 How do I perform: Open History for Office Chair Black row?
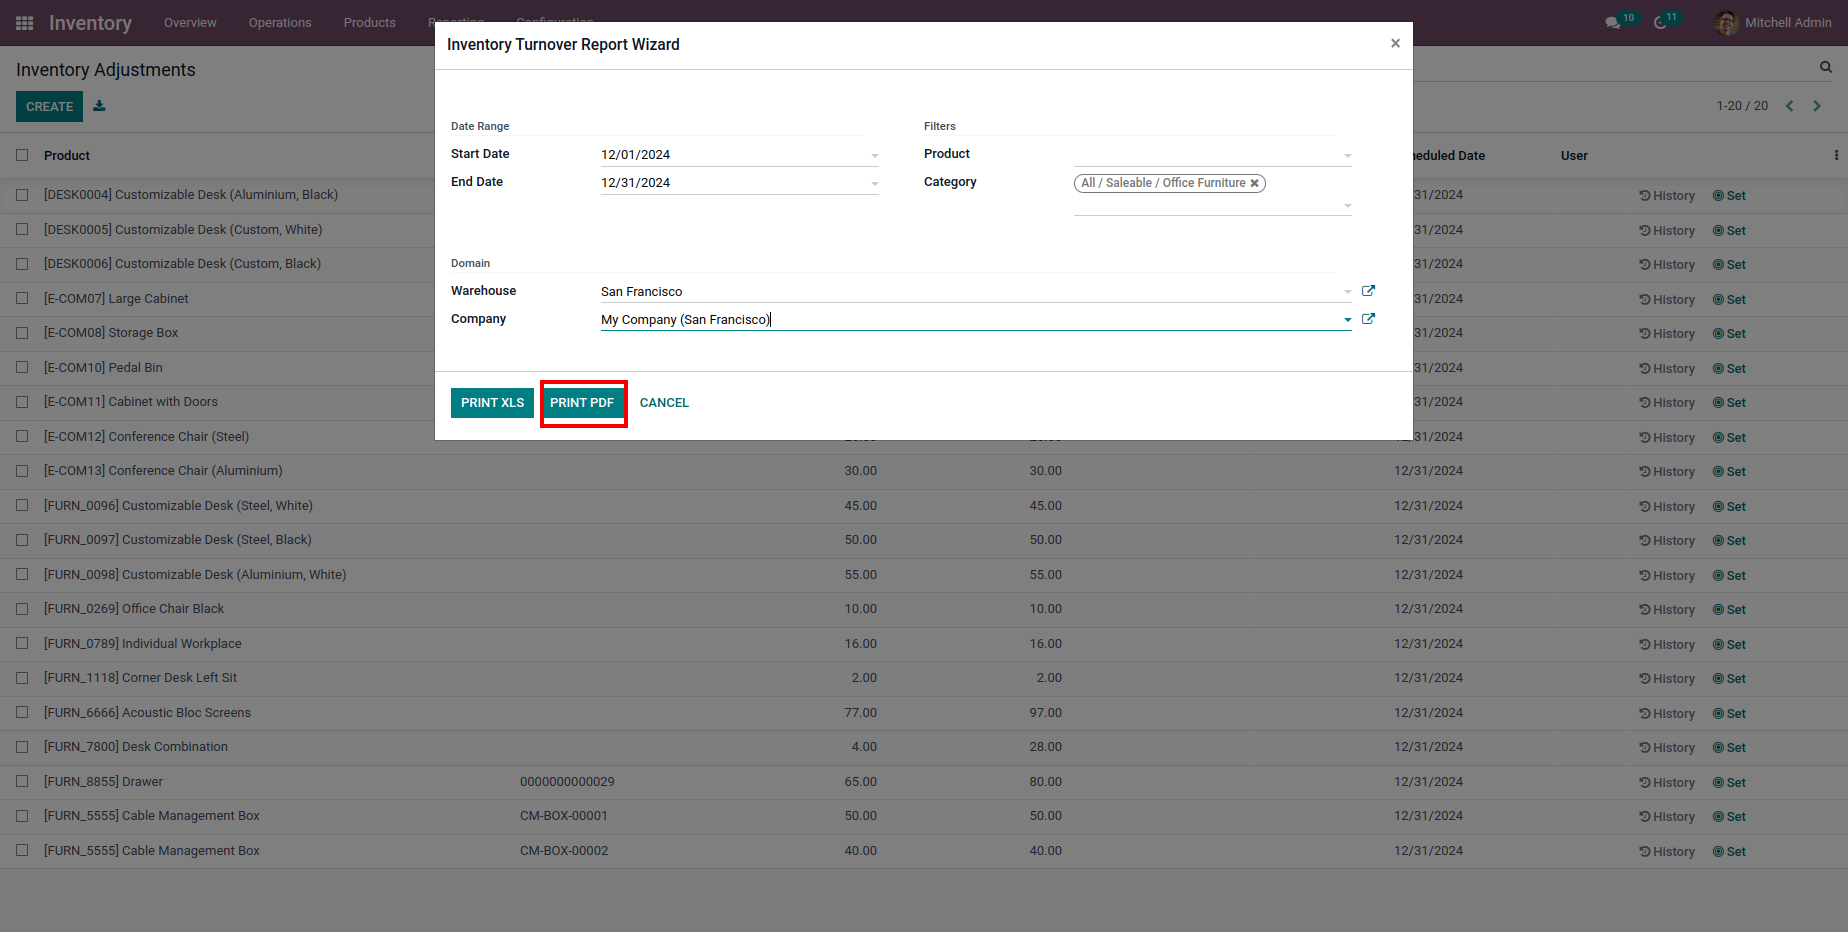pos(1667,610)
